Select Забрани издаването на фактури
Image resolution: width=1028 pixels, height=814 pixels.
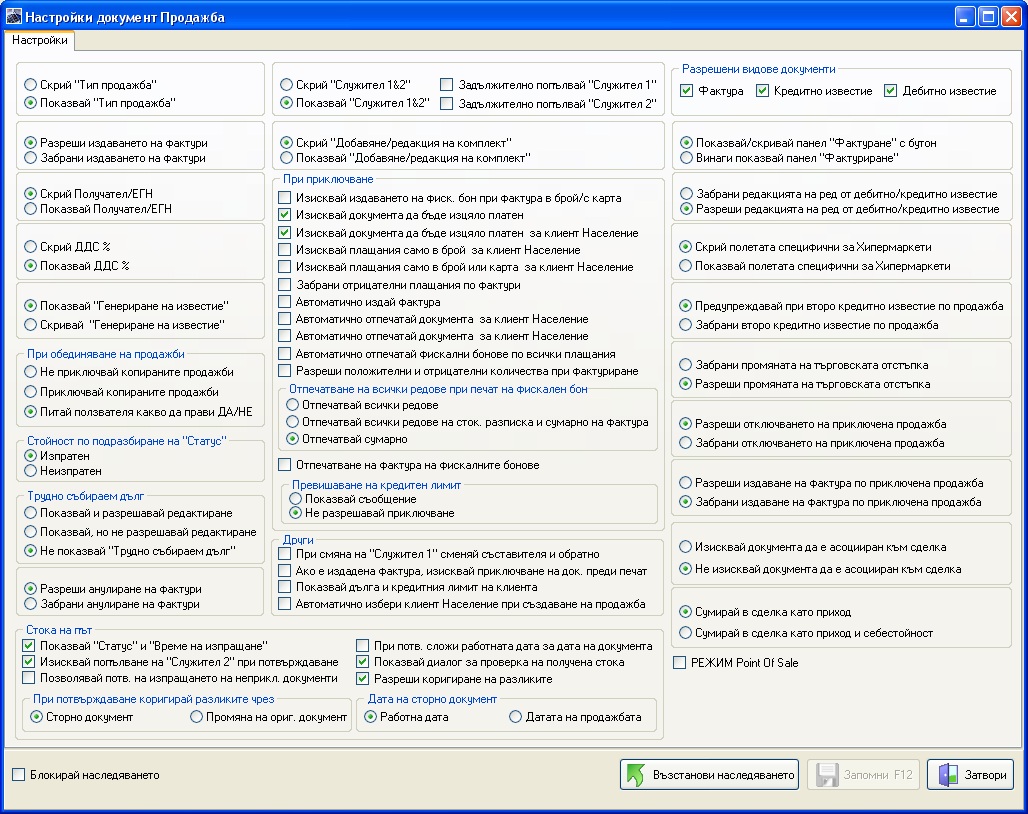30,158
